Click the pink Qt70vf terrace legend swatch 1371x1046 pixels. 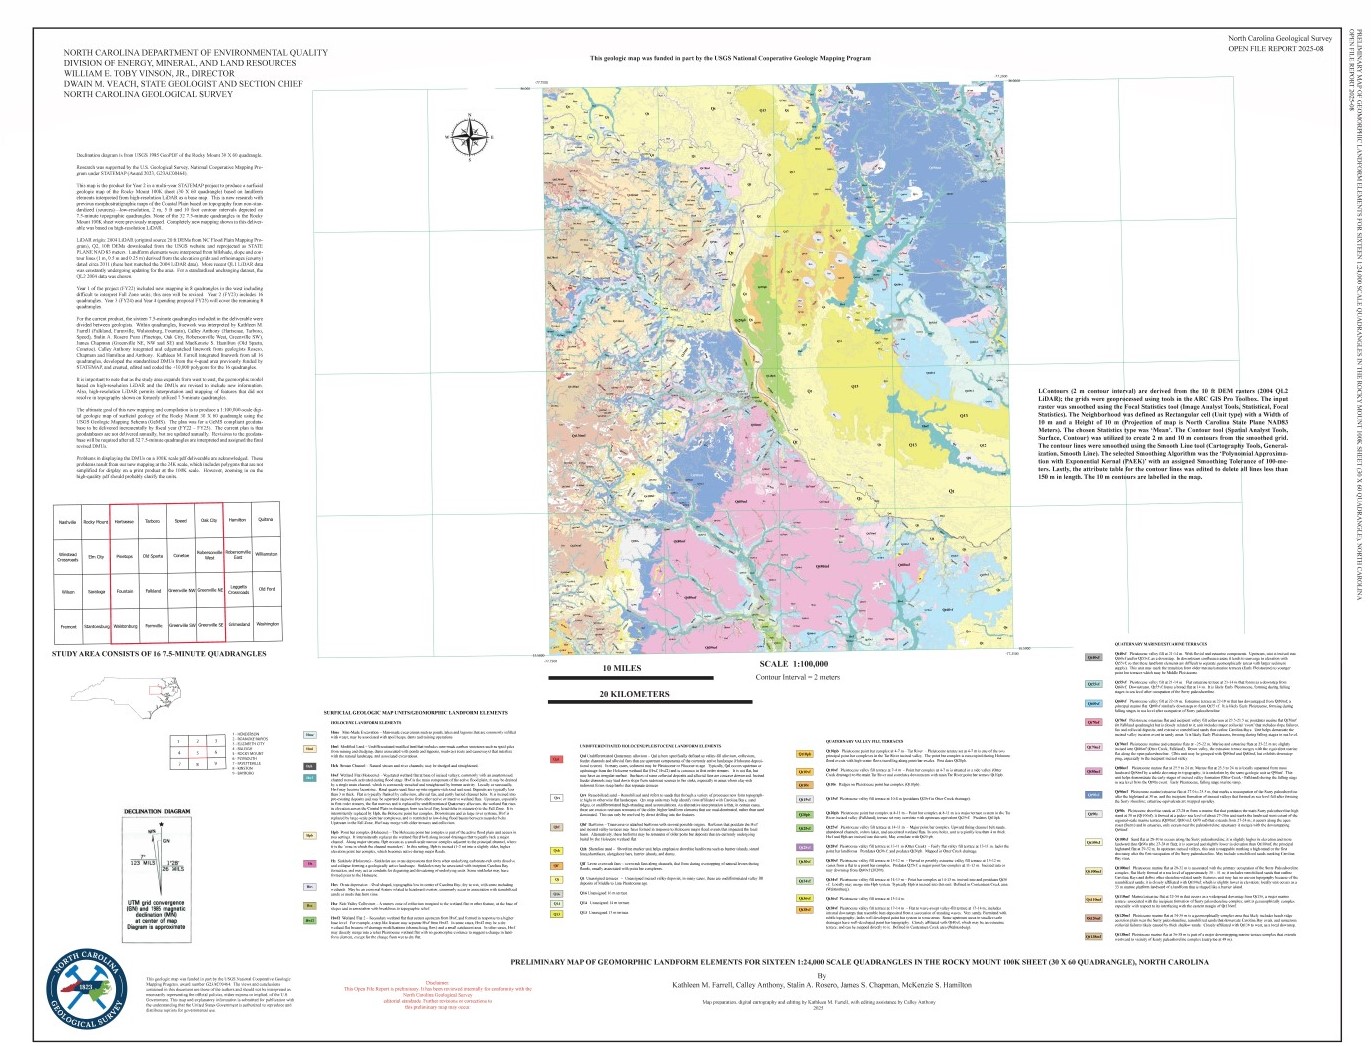[1094, 721]
